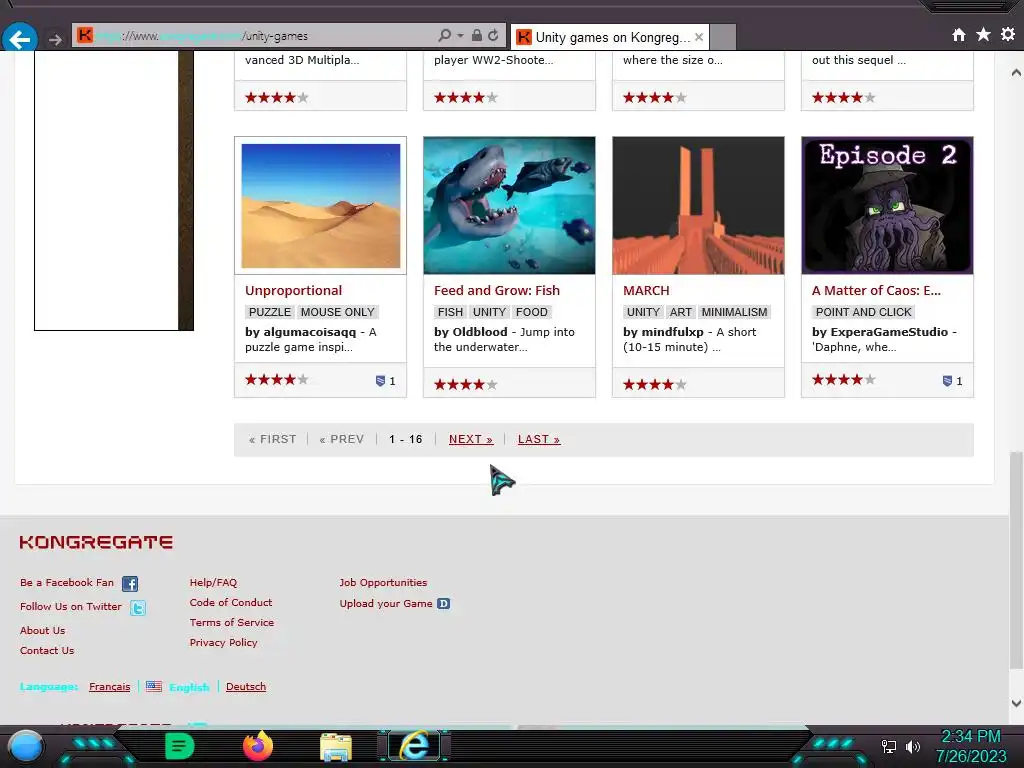Click the developer D icon beside Upload your Game
1024x768 pixels.
click(x=443, y=603)
